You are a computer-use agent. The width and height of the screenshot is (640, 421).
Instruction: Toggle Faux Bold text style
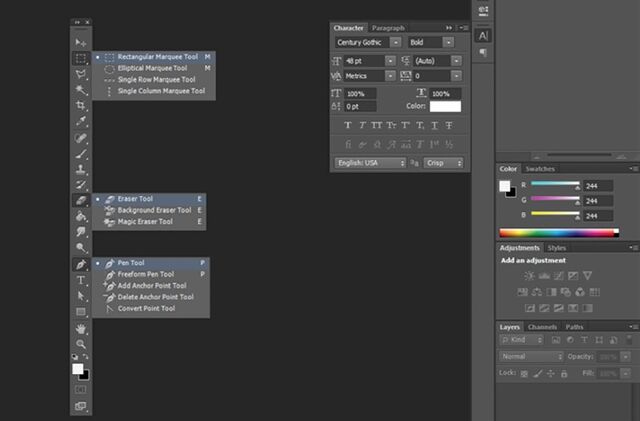click(348, 125)
